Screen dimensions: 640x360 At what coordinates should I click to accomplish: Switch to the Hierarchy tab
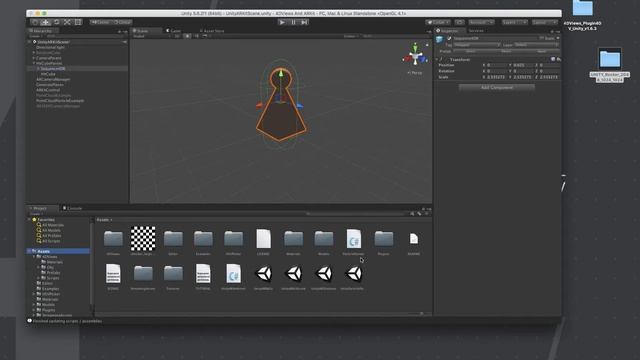coord(42,31)
